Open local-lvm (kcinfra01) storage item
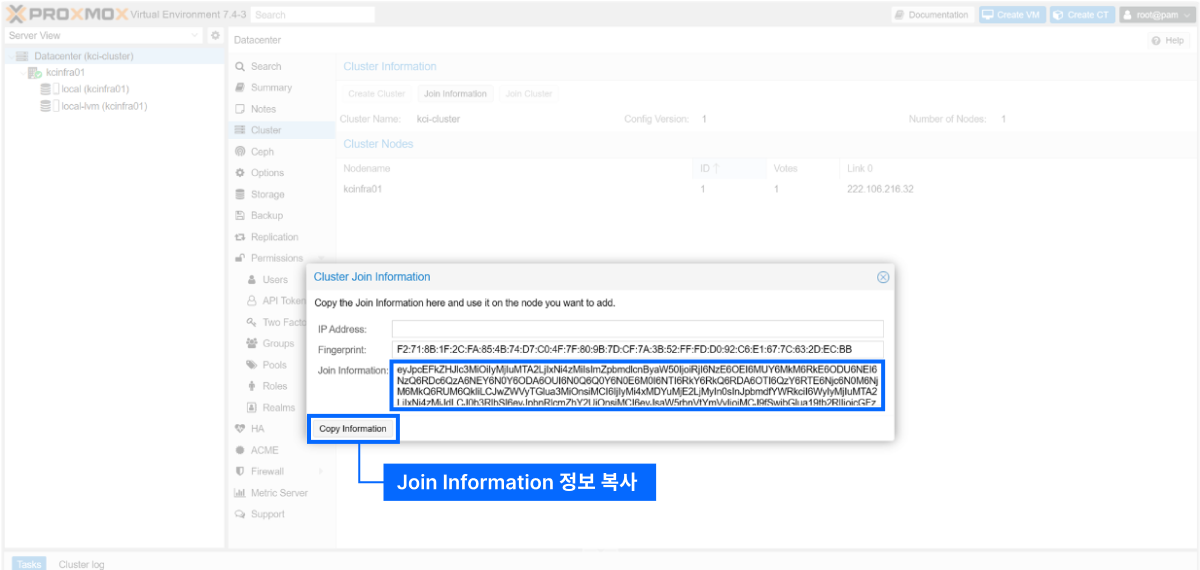 pos(104,105)
